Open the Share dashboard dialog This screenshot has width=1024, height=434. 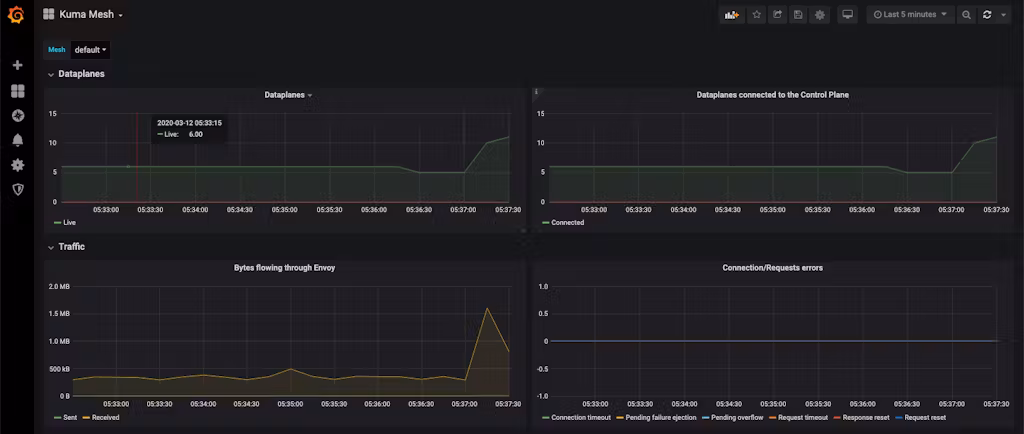pos(777,15)
